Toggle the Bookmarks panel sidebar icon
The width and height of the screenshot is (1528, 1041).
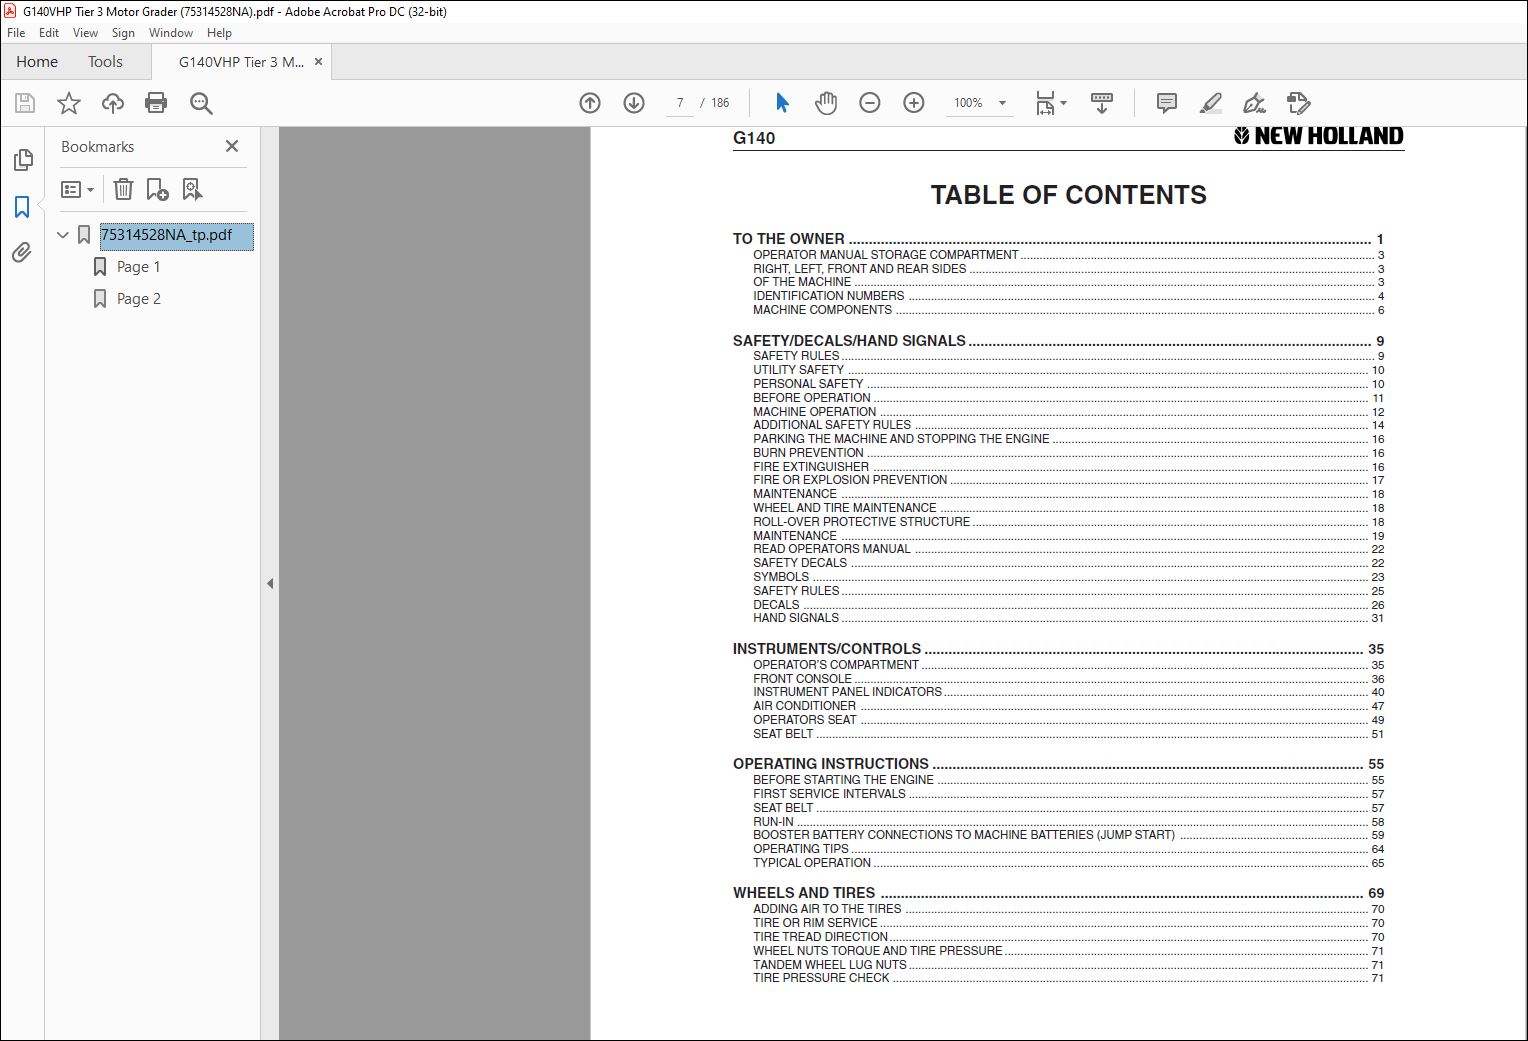pos(22,207)
